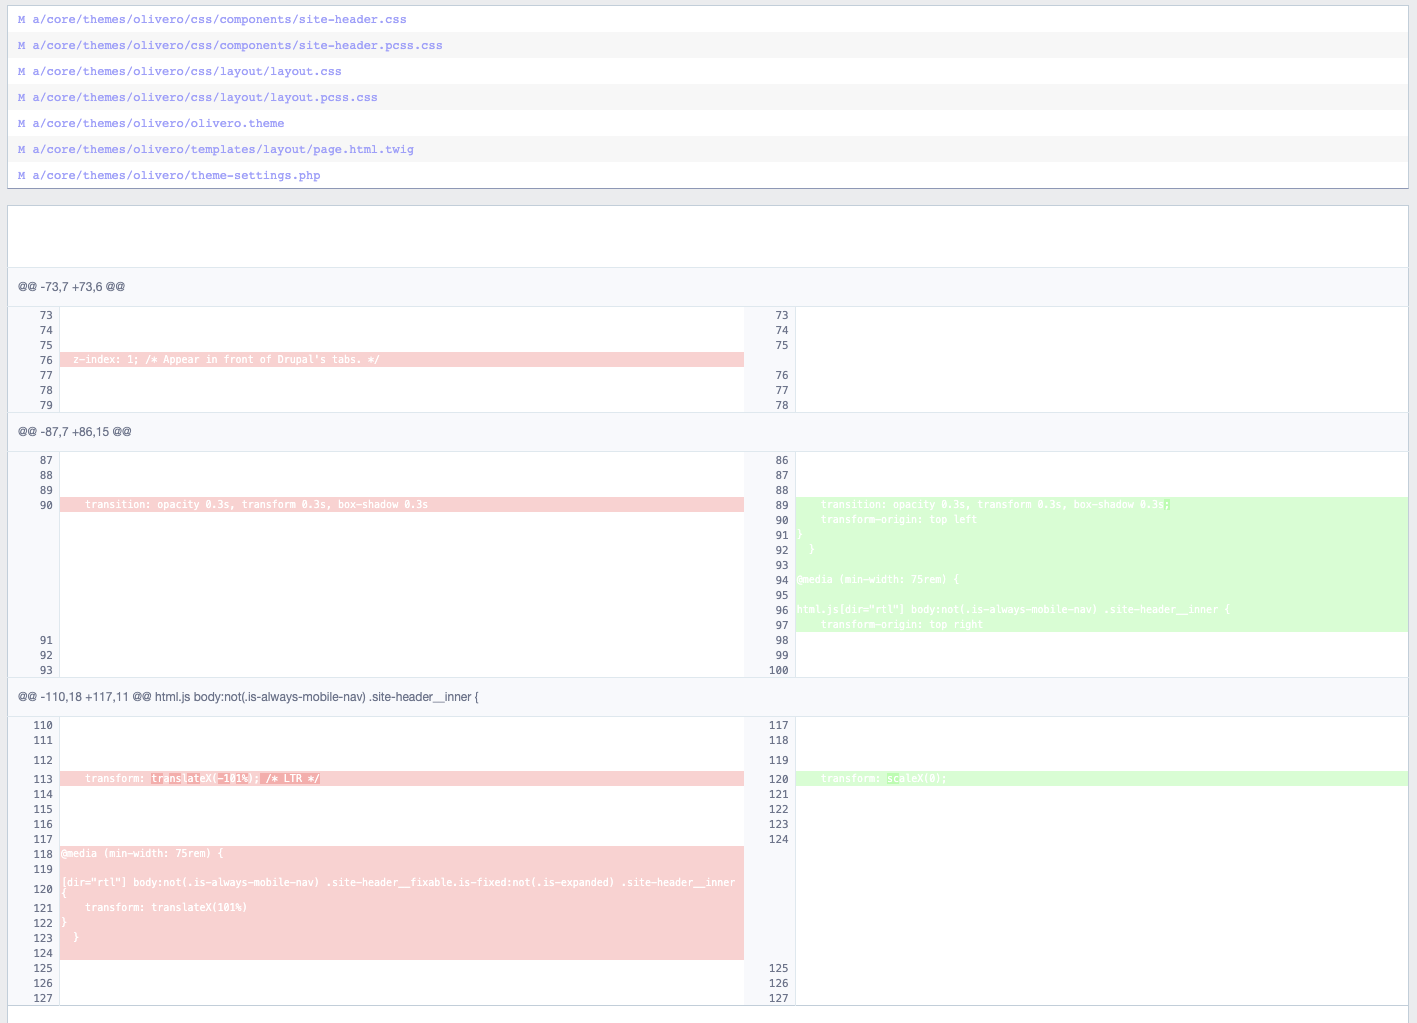Screen dimensions: 1417x1023
Task: Click the removed 'z-index: 1;' line
Action: (402, 359)
